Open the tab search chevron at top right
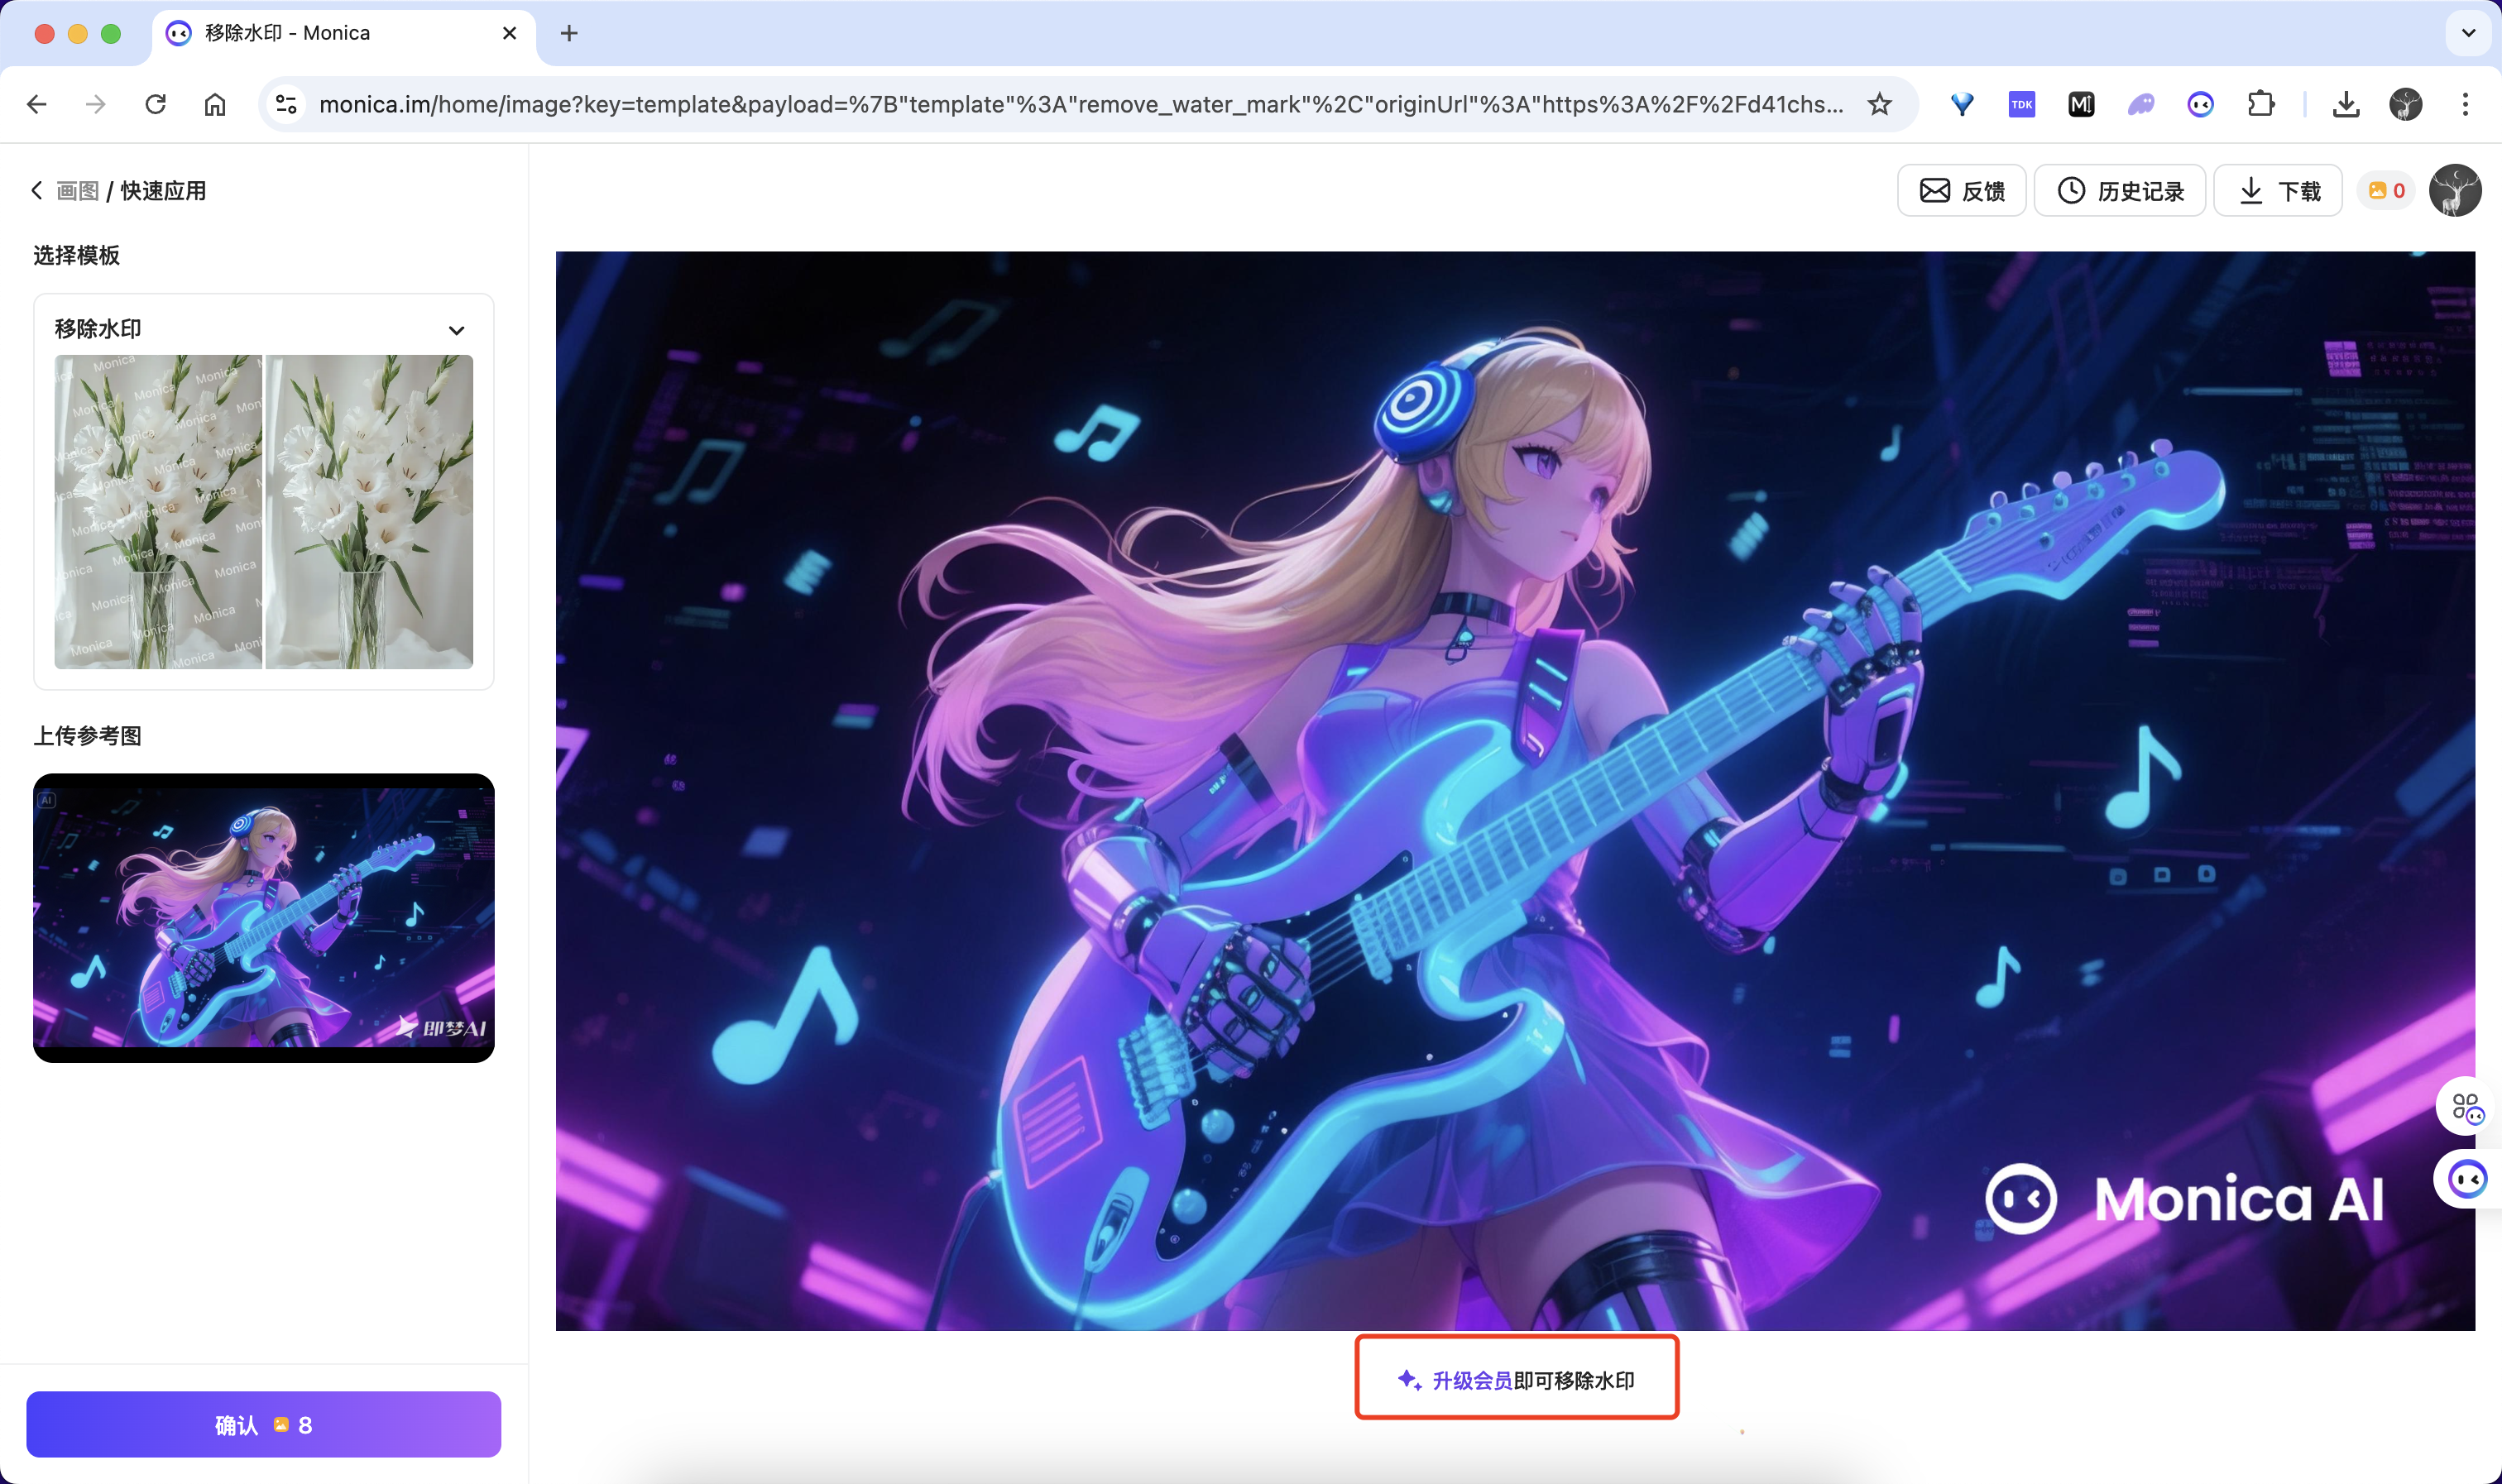 (x=2467, y=33)
